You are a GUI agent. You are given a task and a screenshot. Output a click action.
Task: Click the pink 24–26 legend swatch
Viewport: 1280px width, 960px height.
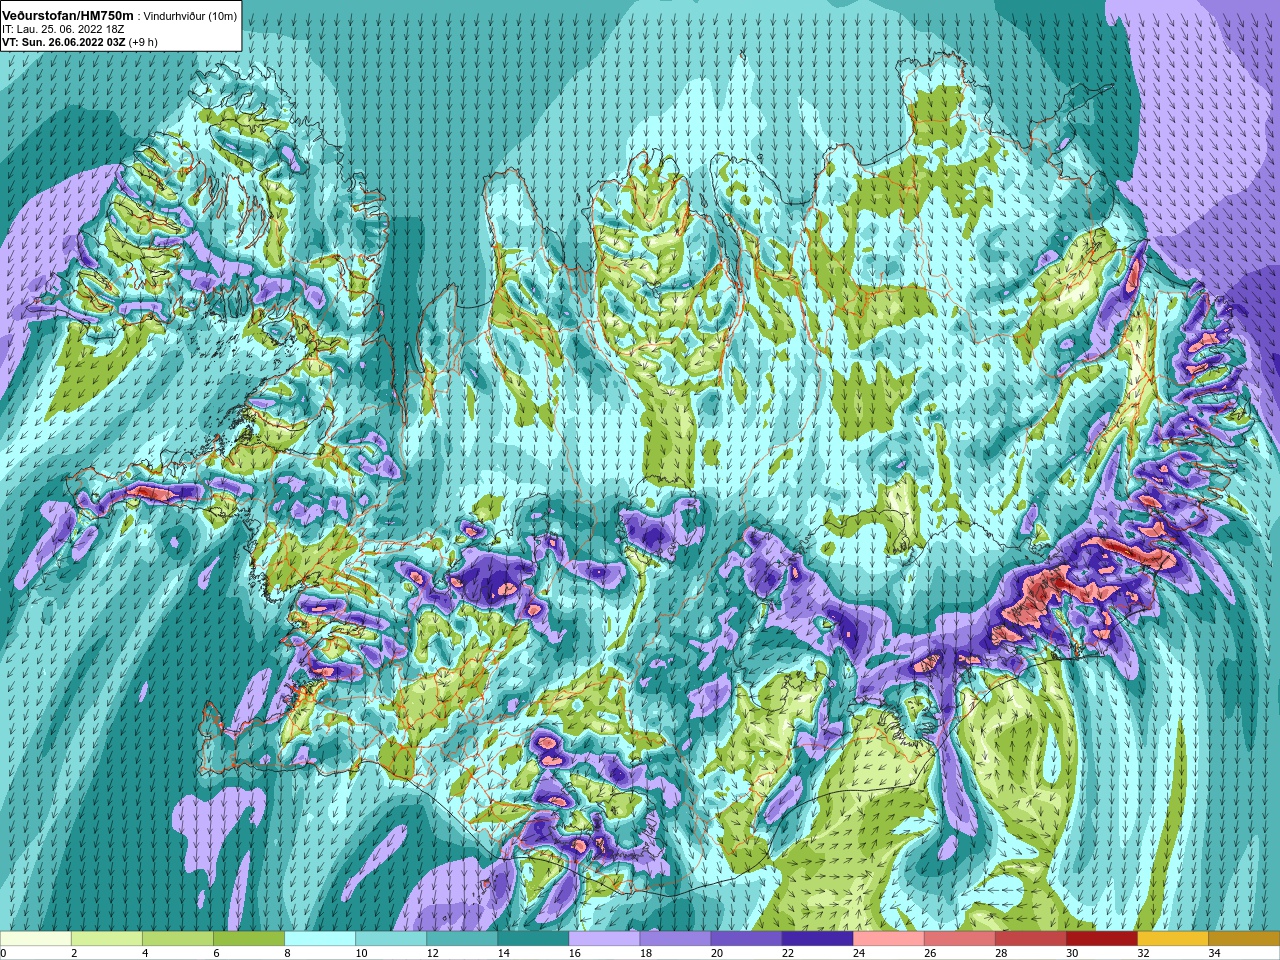point(888,939)
